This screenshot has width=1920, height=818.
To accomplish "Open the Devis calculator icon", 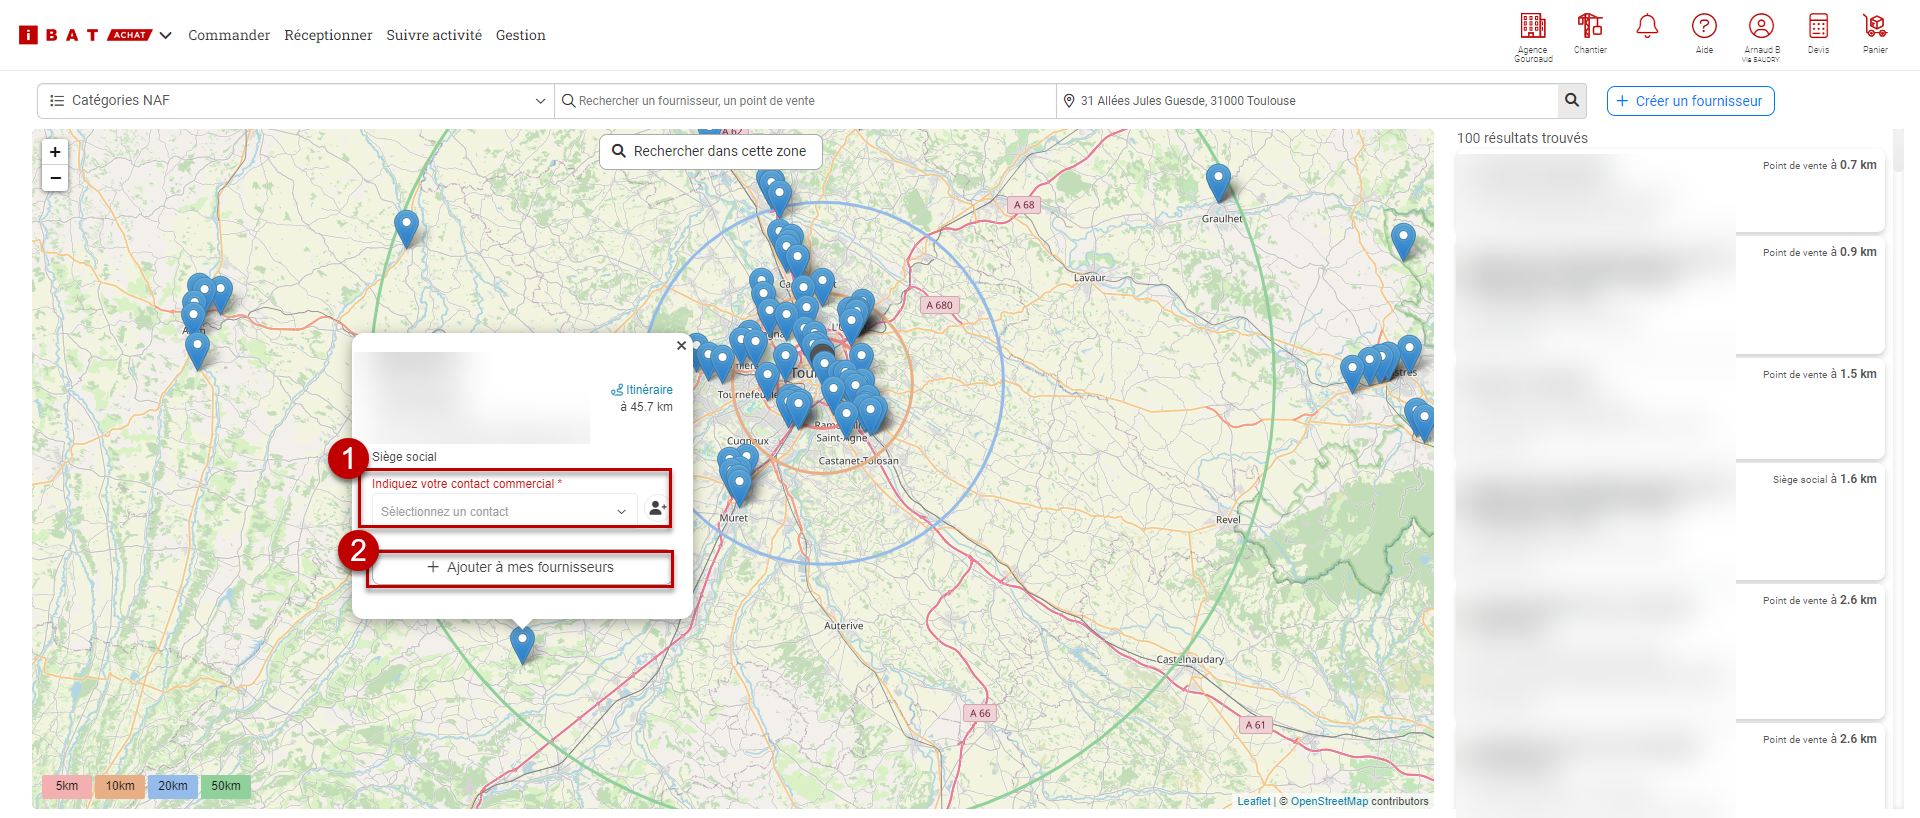I will [x=1818, y=27].
